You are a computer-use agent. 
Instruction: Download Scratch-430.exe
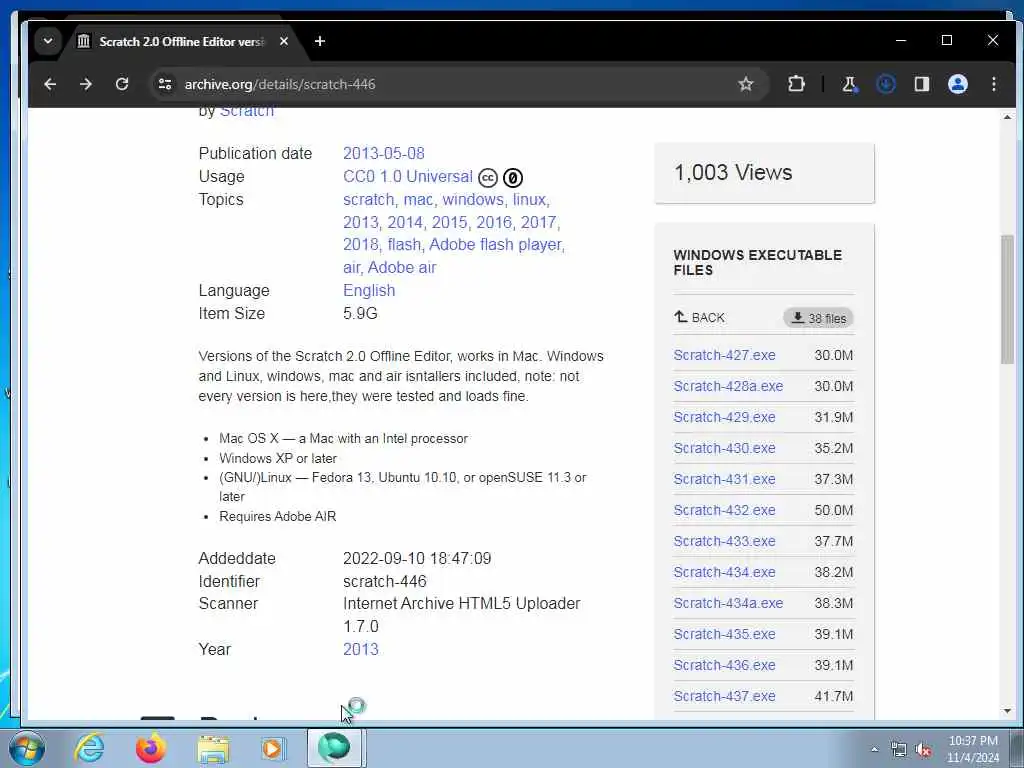pyautogui.click(x=724, y=448)
